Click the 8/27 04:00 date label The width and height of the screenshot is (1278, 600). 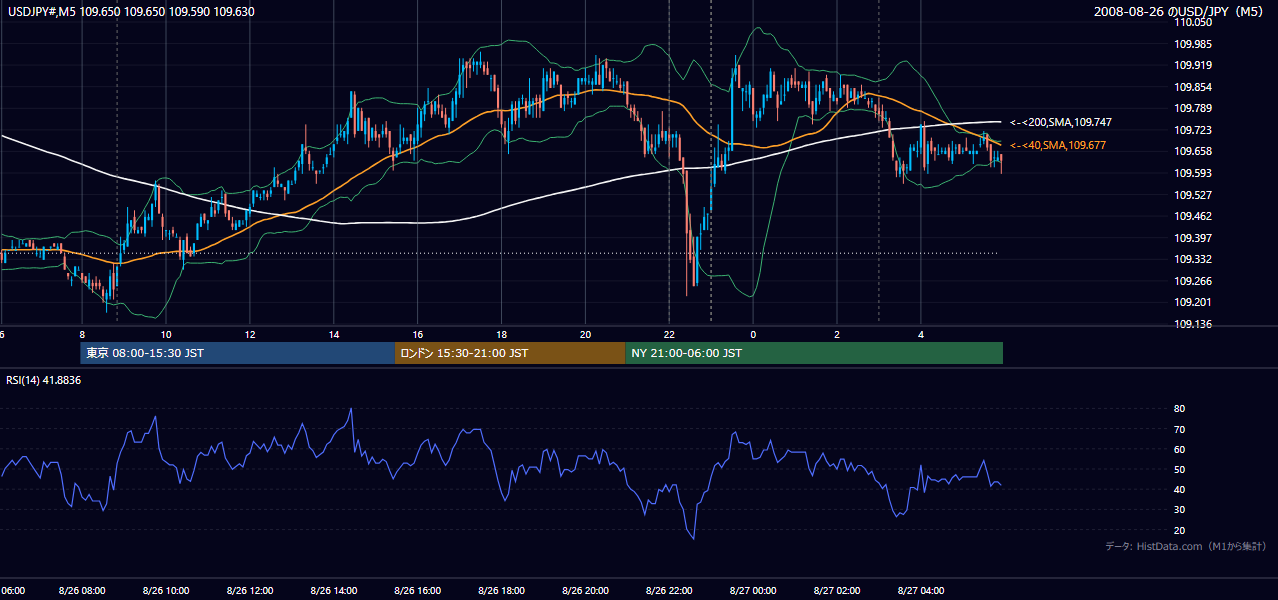[x=921, y=591]
